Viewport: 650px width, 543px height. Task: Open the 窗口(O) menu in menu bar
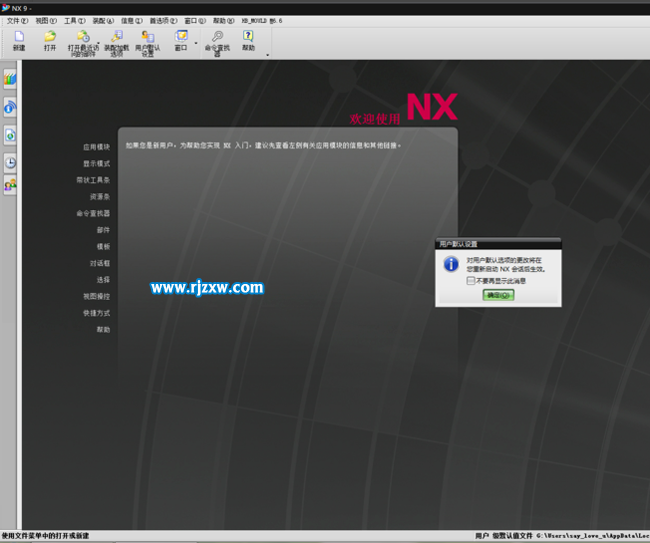coord(195,21)
